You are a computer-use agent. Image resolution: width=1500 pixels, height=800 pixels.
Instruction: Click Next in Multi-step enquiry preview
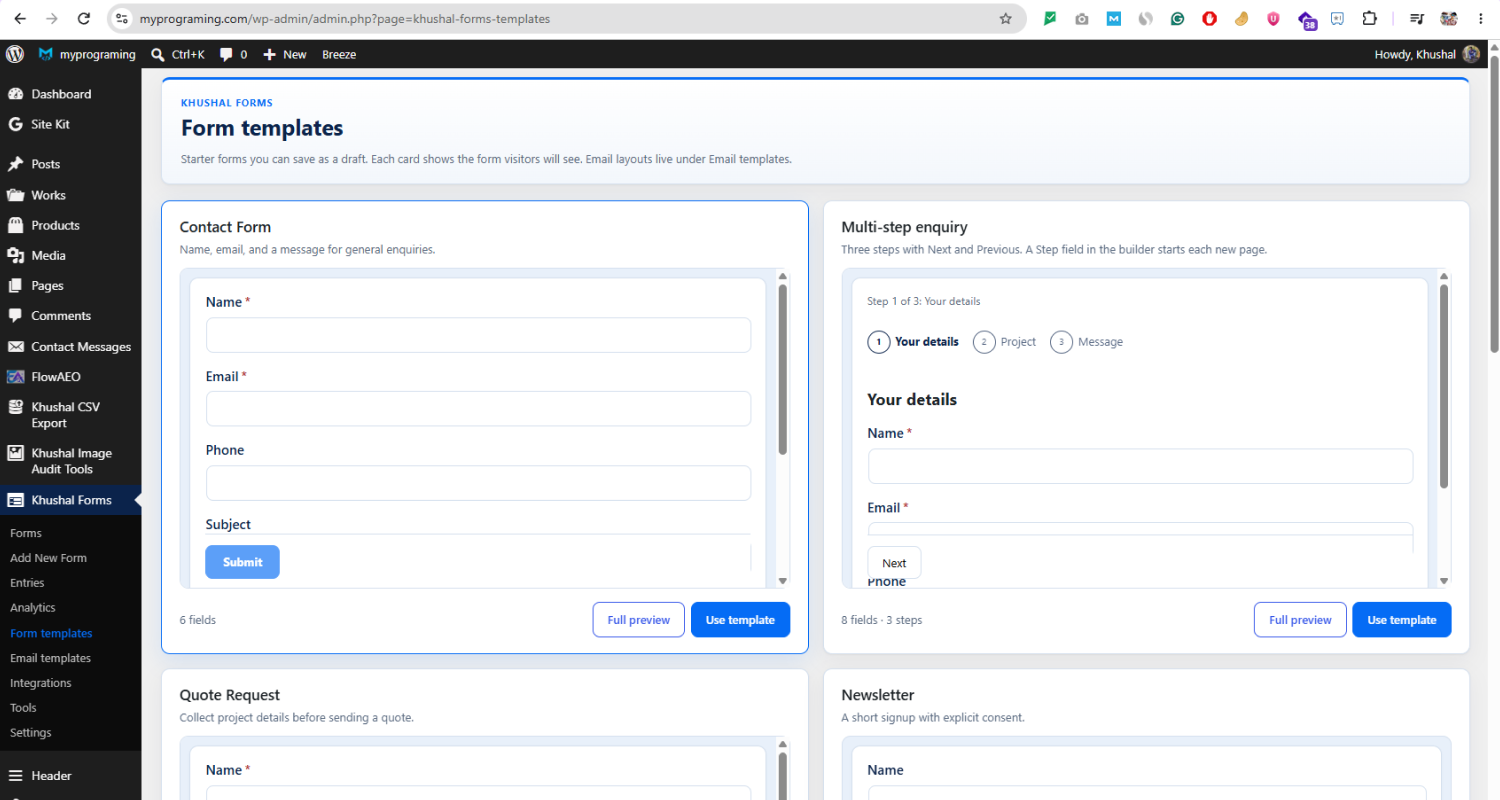[x=894, y=563]
